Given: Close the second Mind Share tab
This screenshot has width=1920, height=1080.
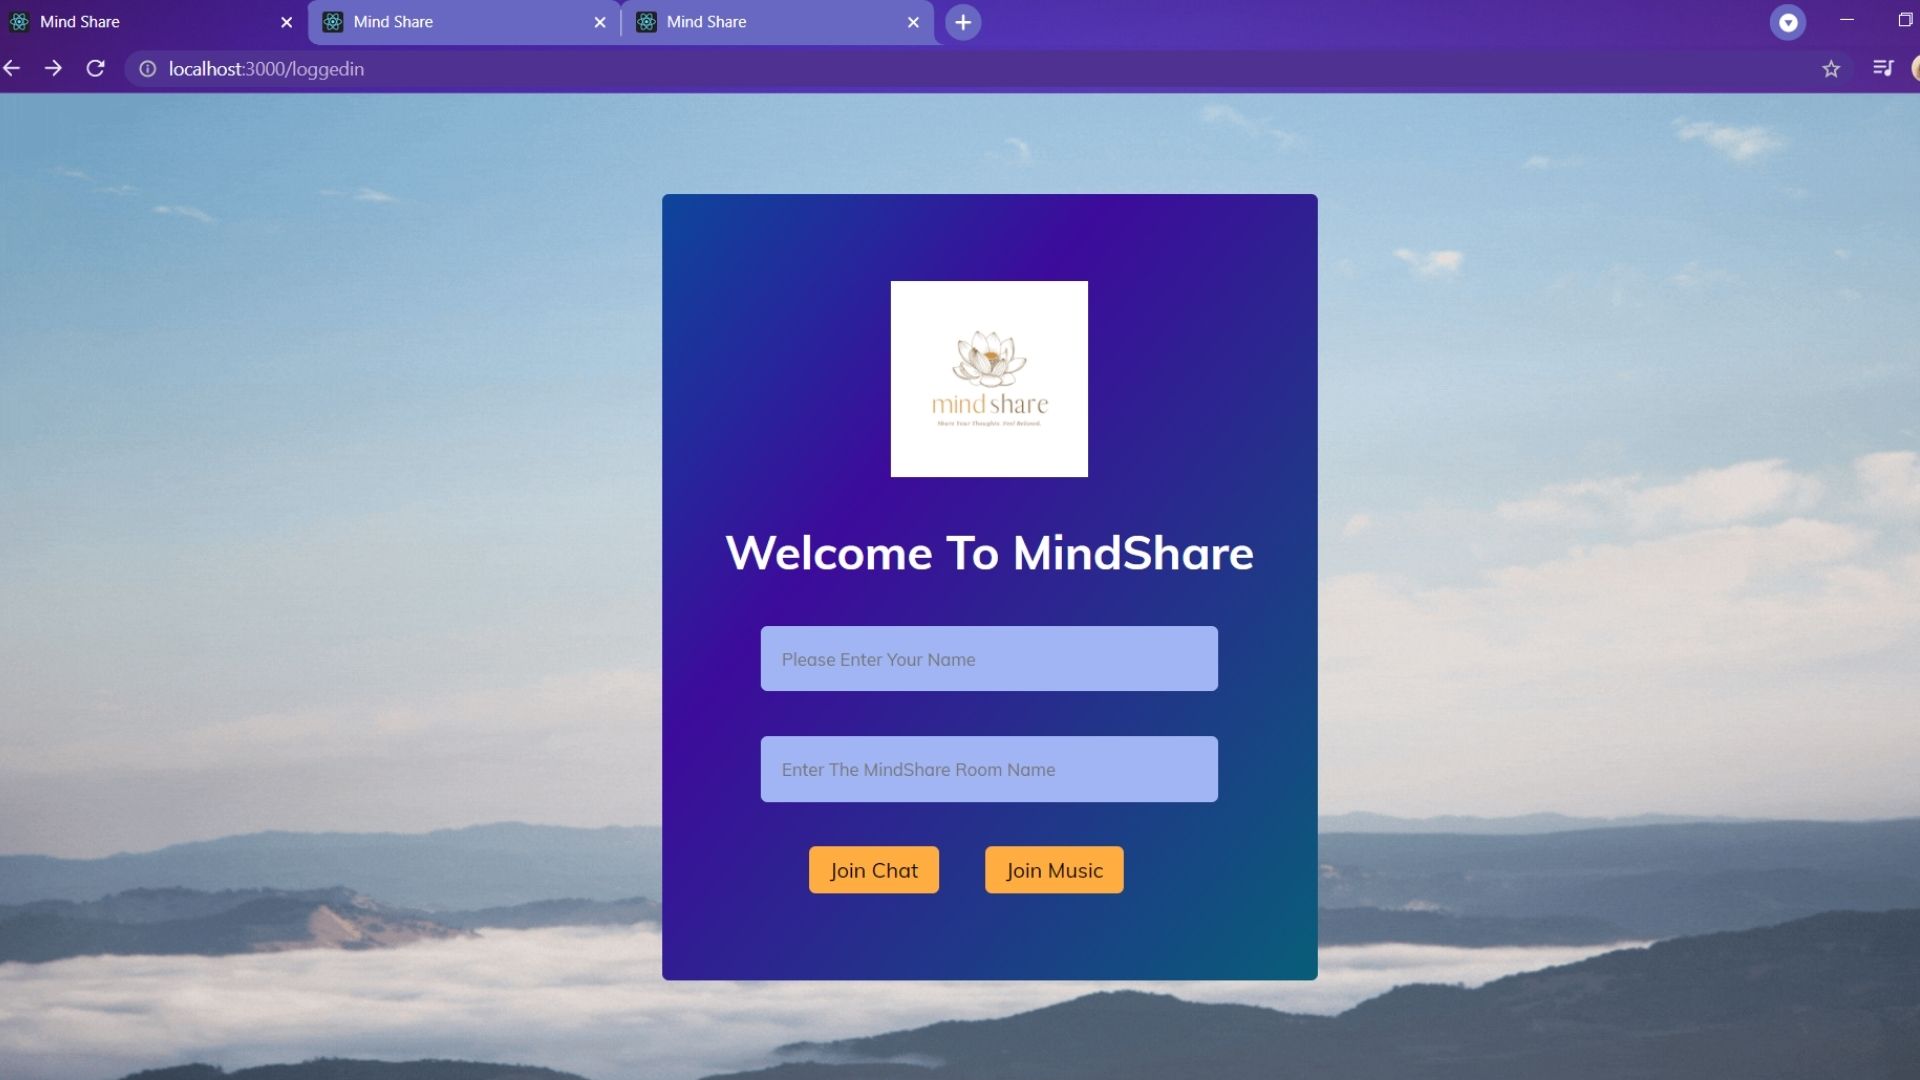Looking at the screenshot, I should [600, 22].
